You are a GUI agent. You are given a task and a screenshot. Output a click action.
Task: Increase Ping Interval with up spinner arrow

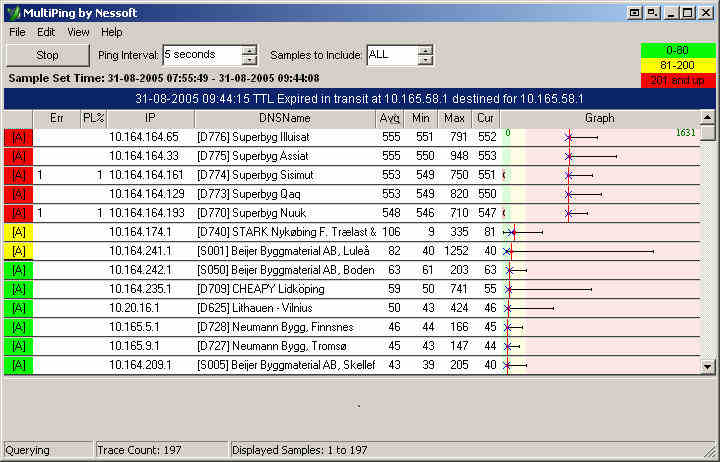coord(249,51)
